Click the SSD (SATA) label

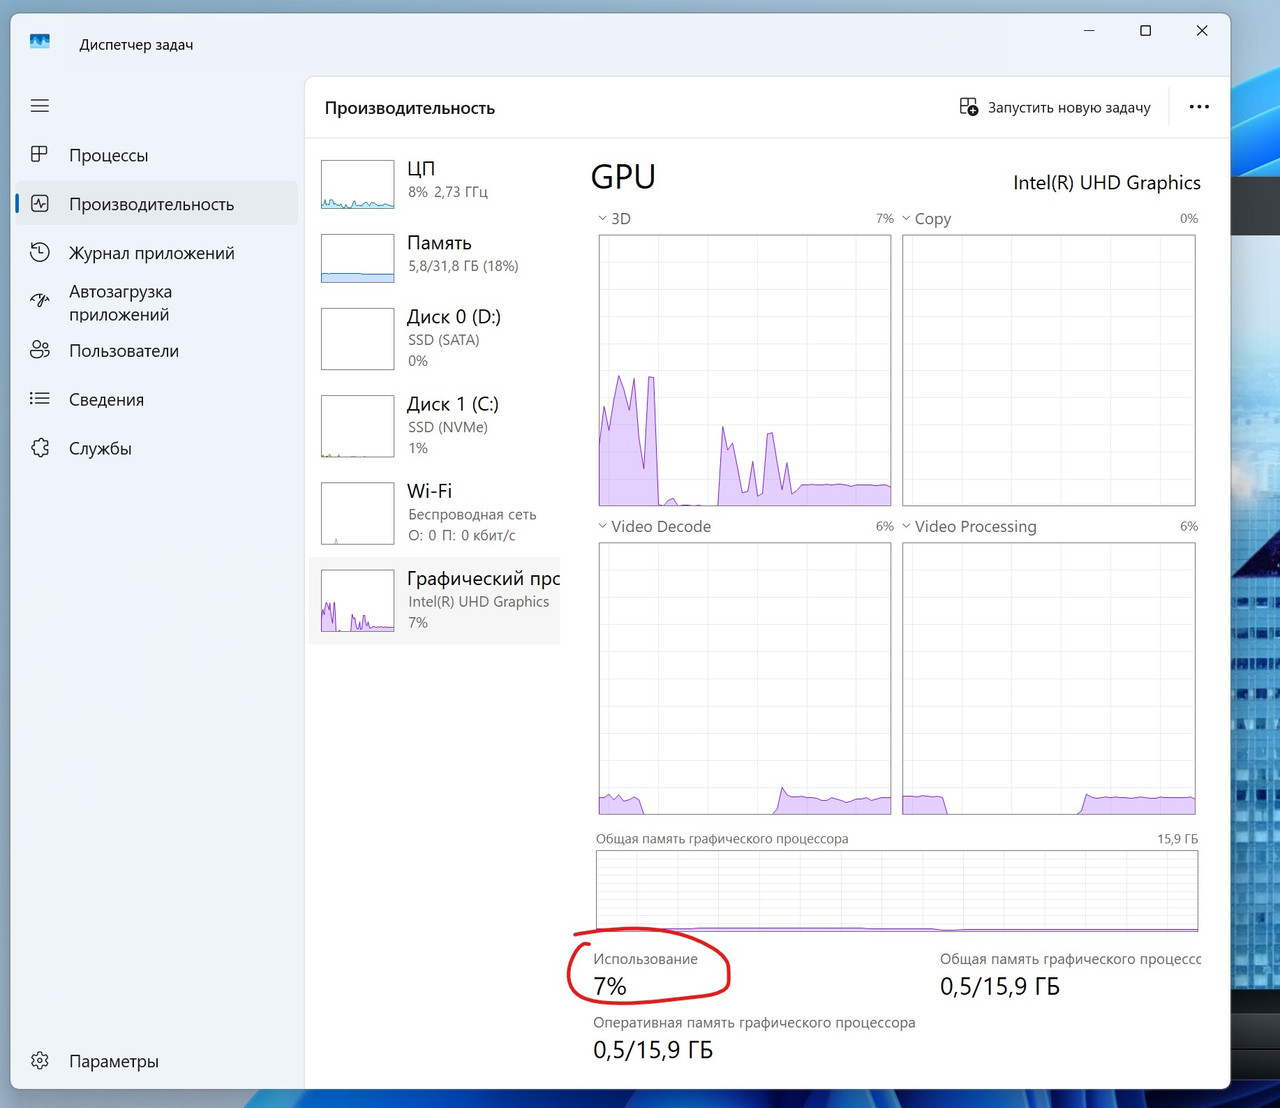[444, 340]
